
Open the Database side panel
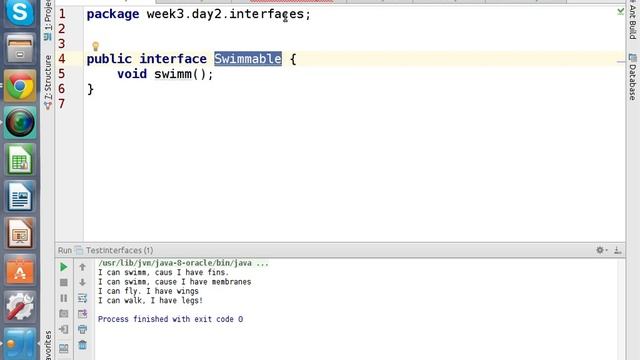click(x=633, y=78)
